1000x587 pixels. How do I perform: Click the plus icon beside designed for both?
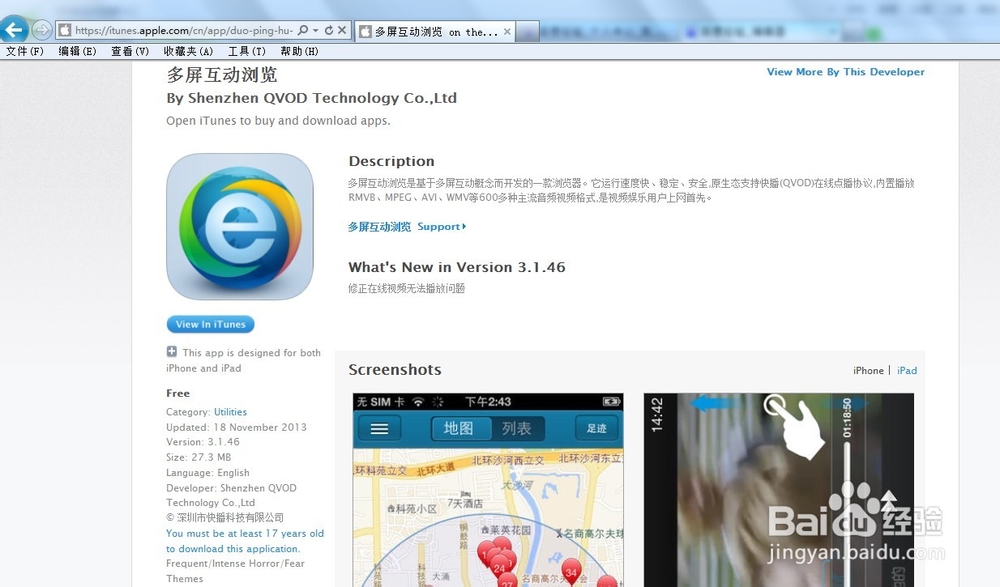[172, 352]
